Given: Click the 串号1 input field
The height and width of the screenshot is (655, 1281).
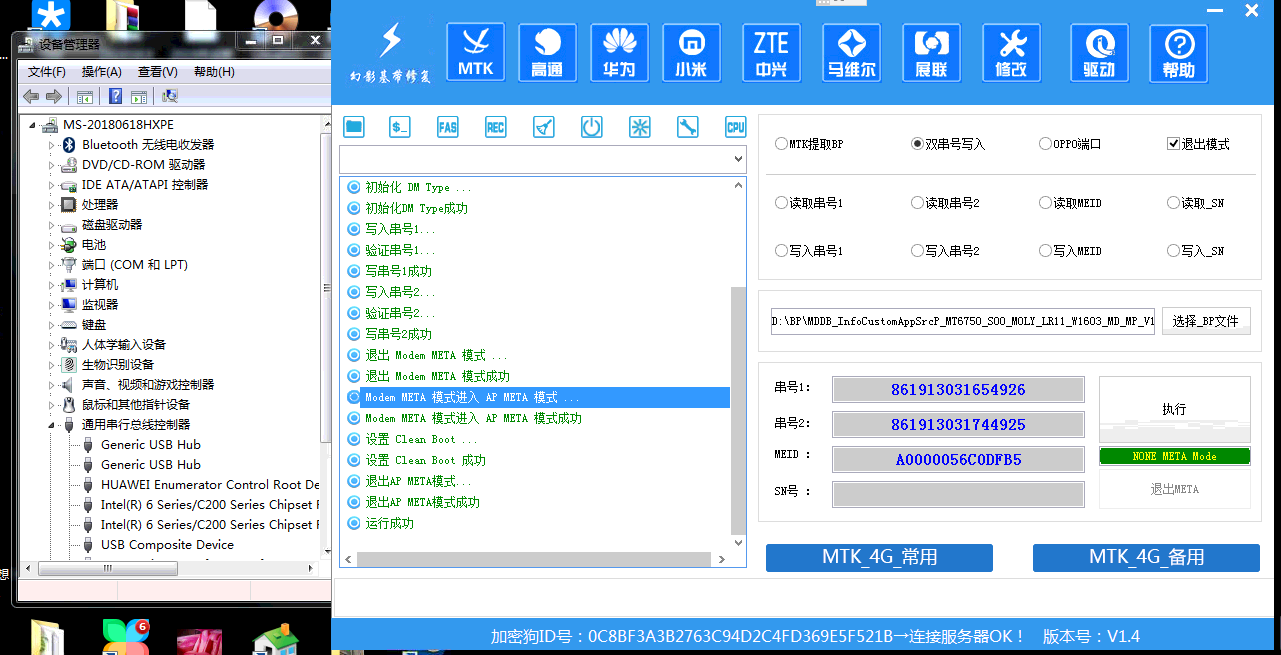Looking at the screenshot, I should [958, 389].
